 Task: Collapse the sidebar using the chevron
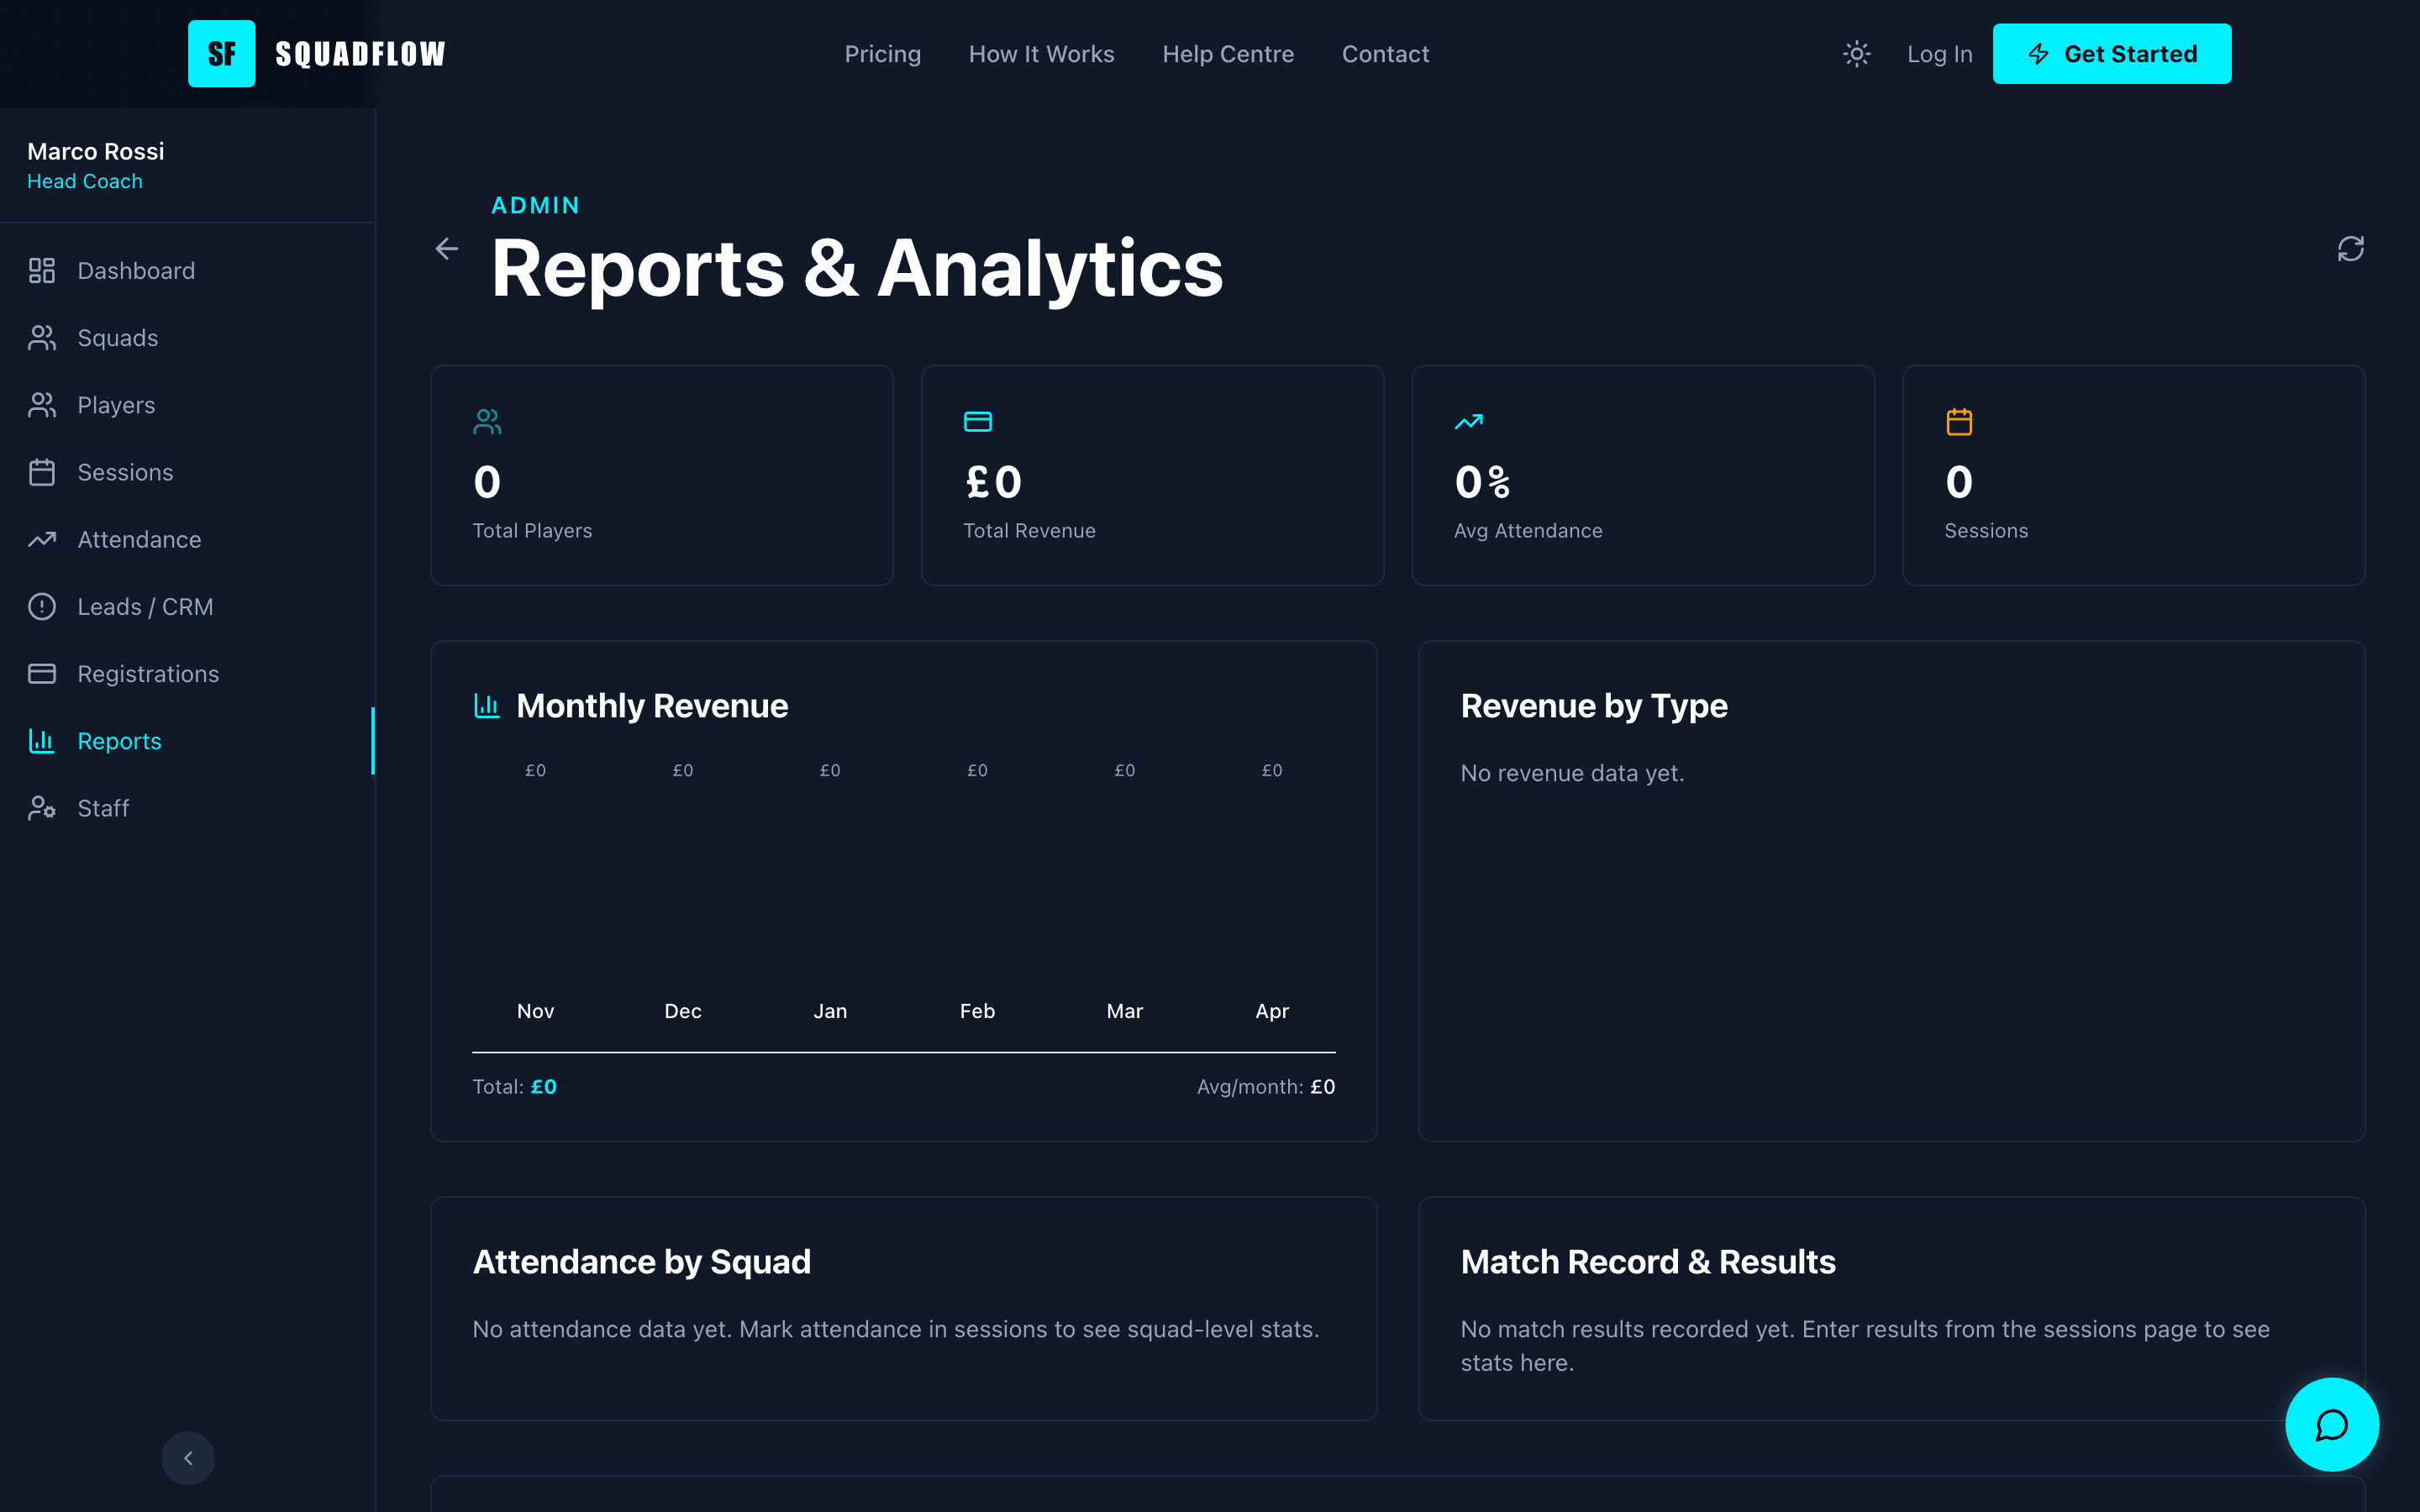[187, 1458]
